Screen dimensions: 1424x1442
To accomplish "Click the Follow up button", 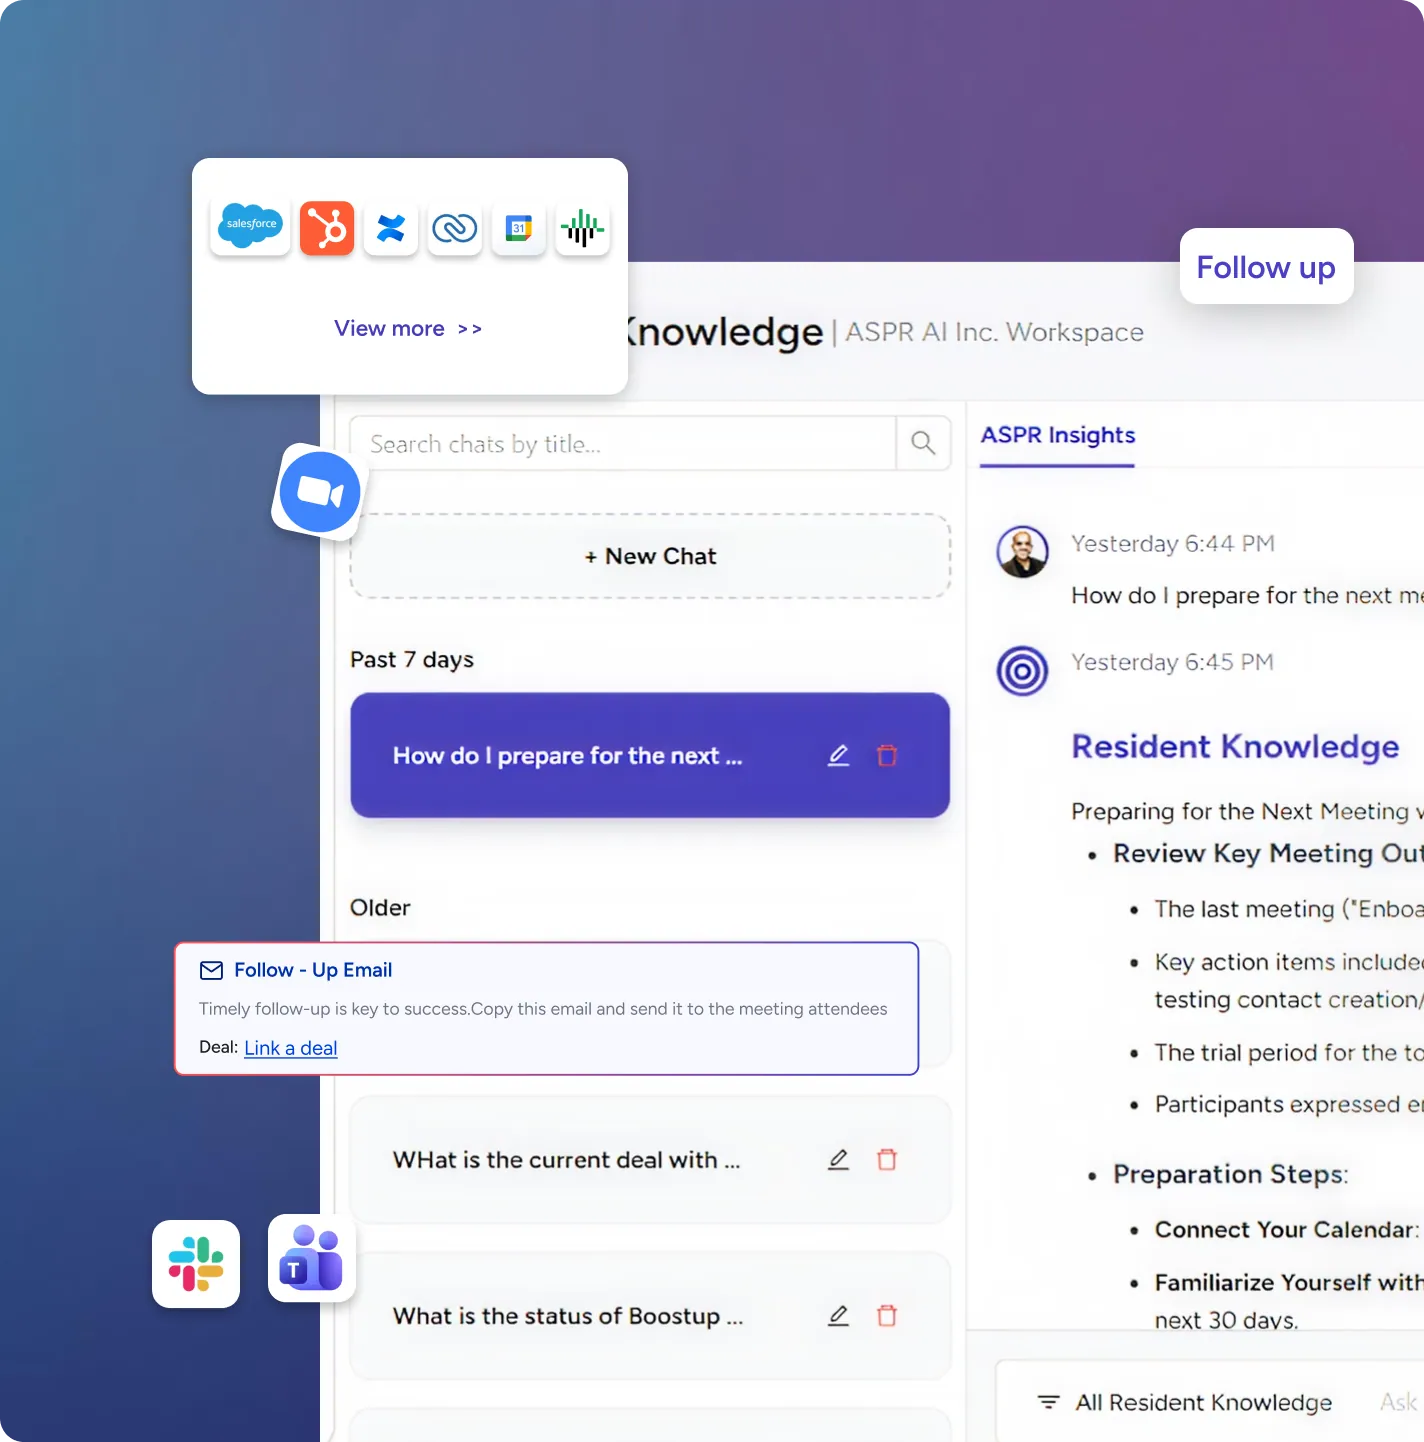I will pyautogui.click(x=1266, y=267).
